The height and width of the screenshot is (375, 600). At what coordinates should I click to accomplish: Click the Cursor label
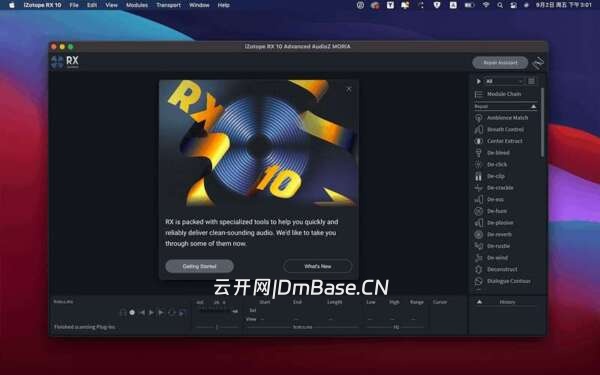pos(440,302)
